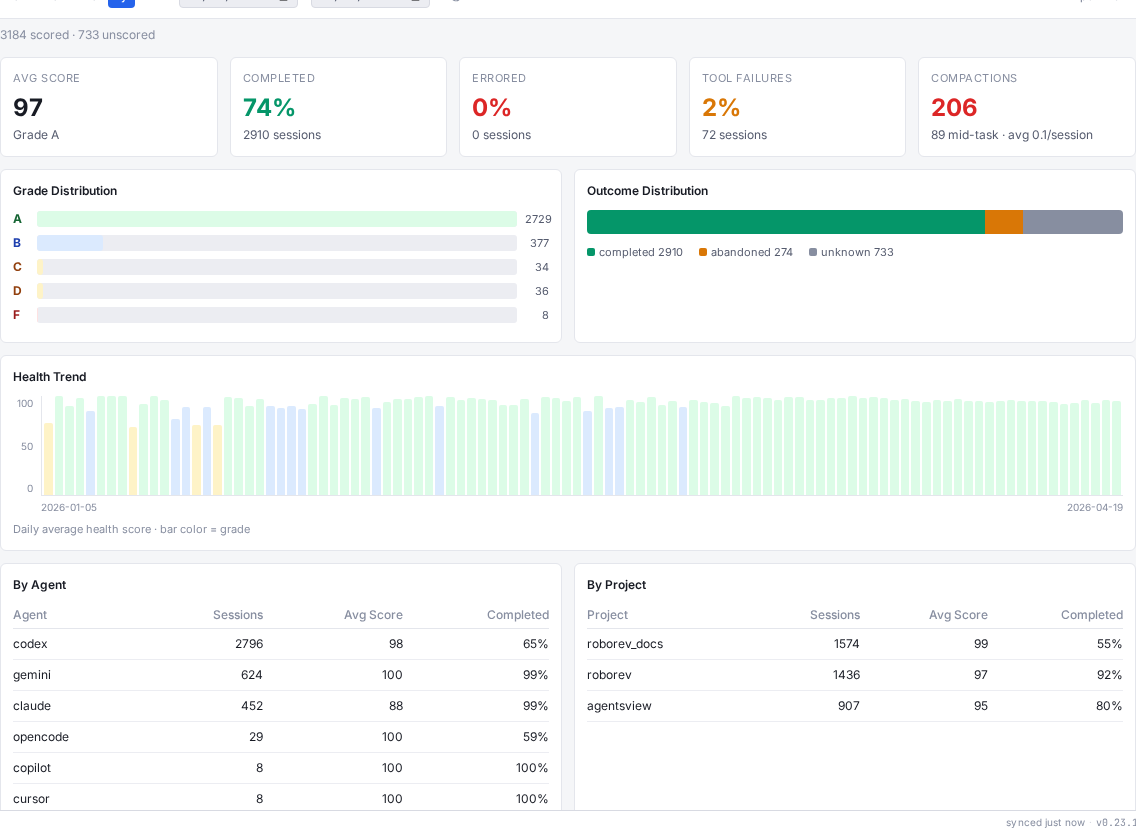Click the COMPACTIONS card showing 206
This screenshot has width=1136, height=828.
(1026, 107)
